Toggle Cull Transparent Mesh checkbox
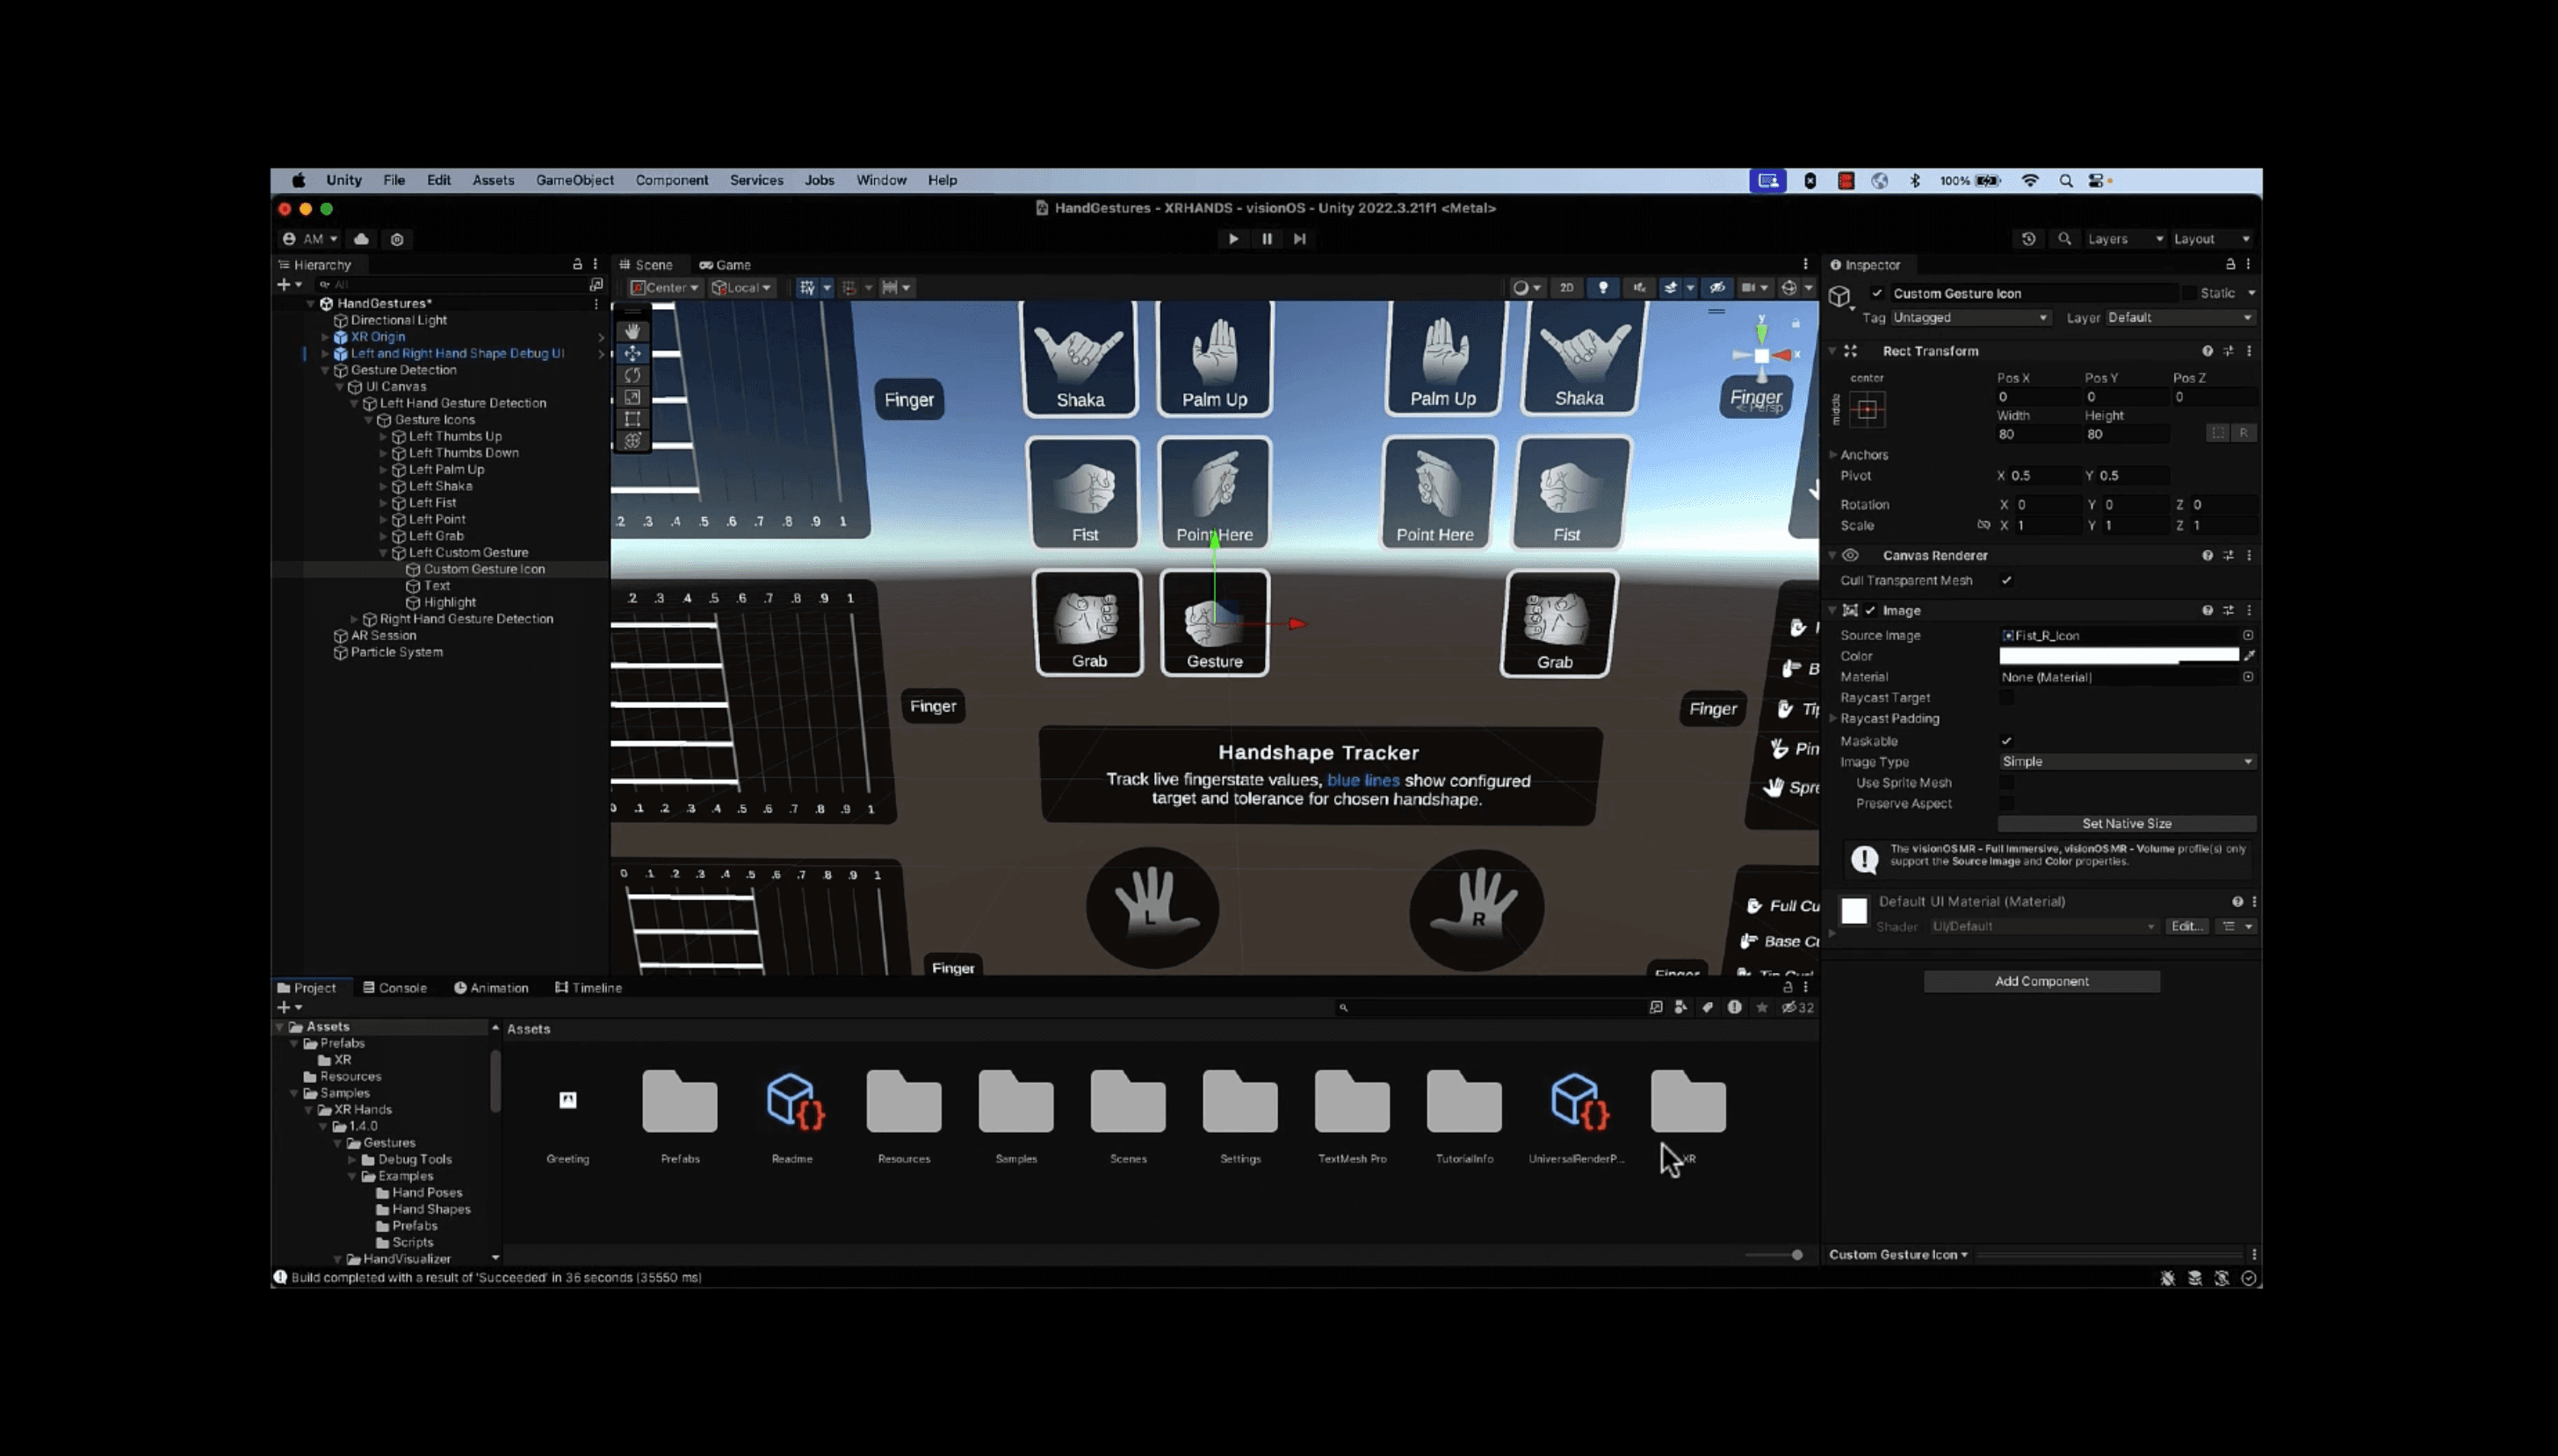This screenshot has height=1456, width=2558. [2006, 580]
